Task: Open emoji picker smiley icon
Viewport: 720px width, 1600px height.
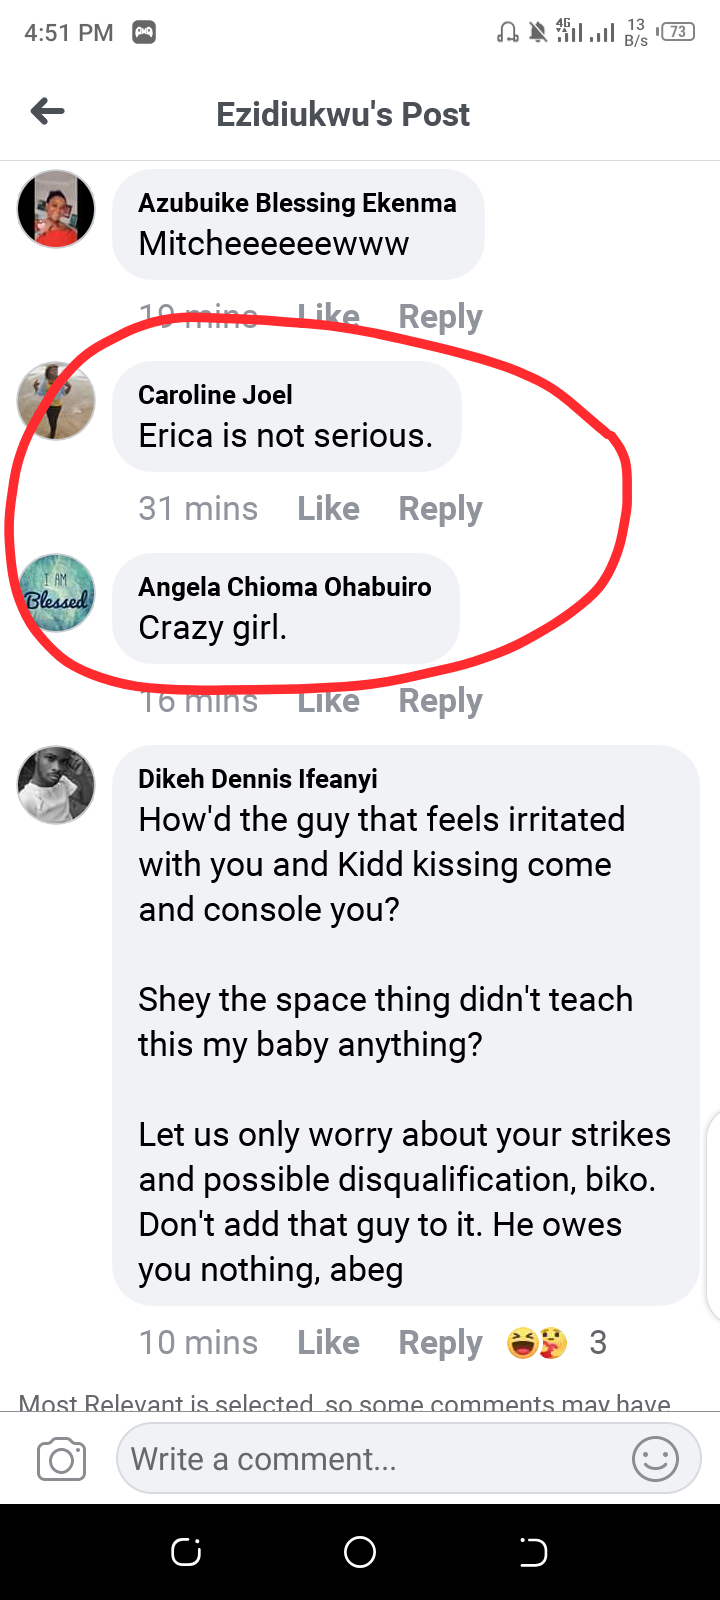Action: (x=655, y=1459)
